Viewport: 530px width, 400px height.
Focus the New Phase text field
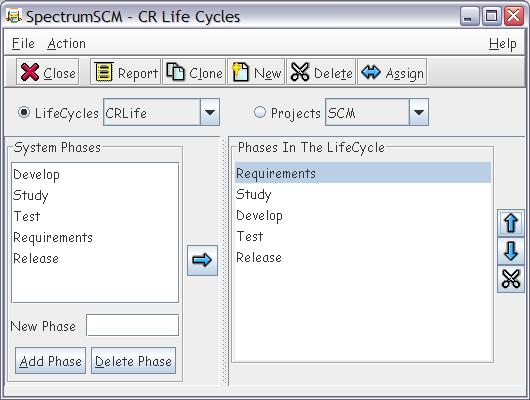click(132, 325)
